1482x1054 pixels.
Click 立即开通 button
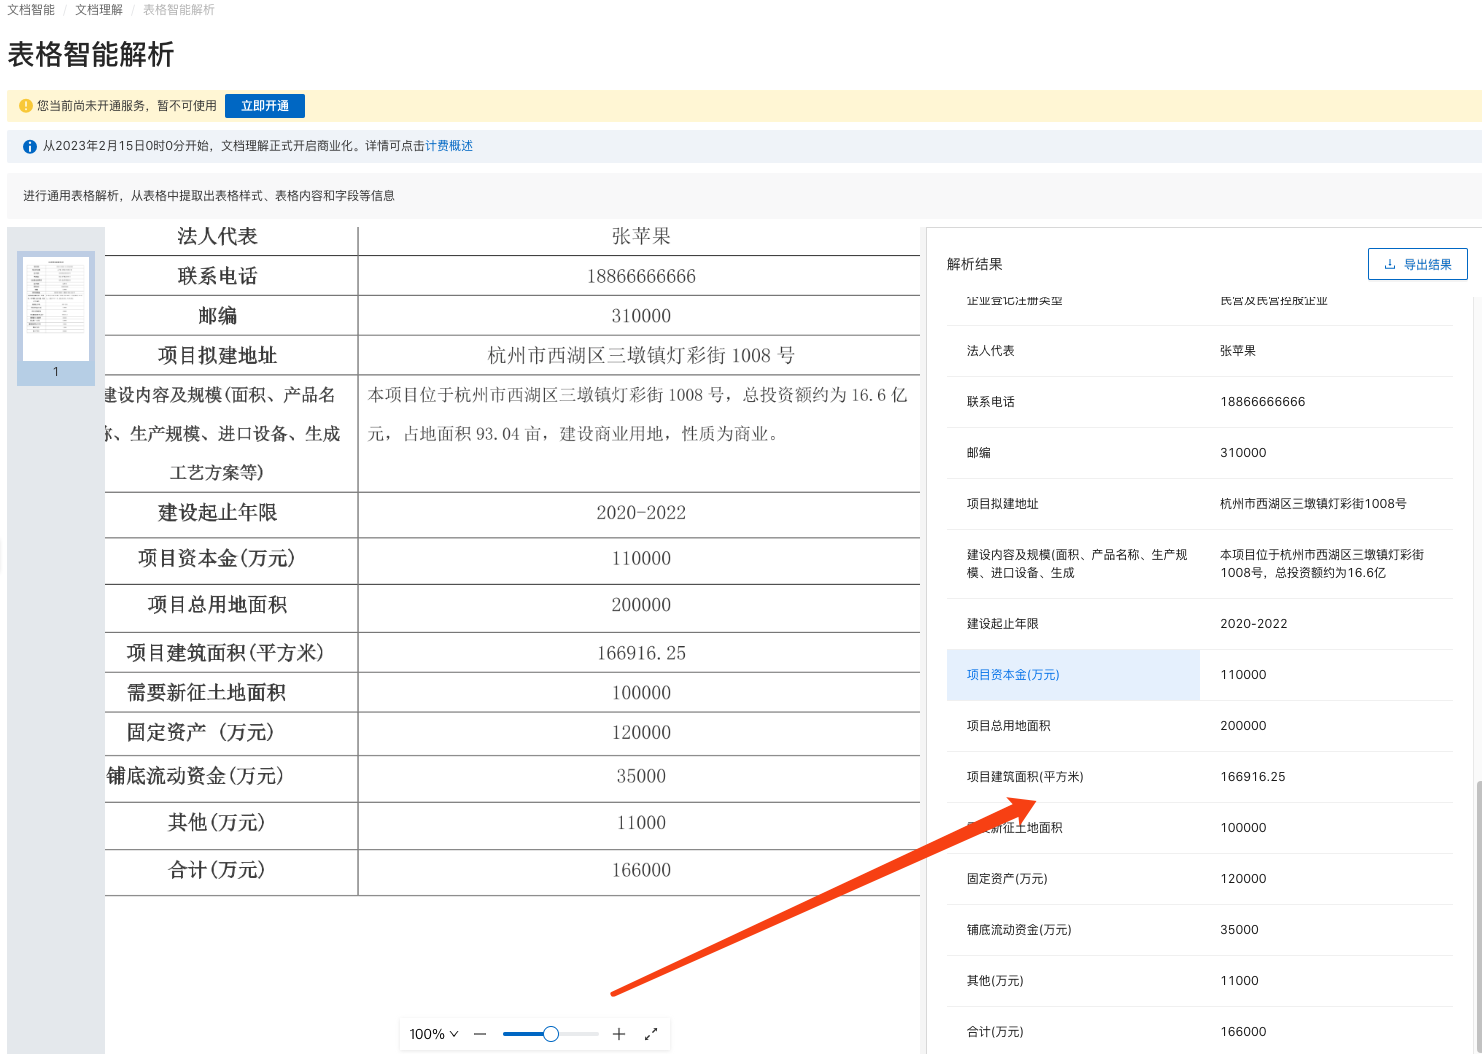265,106
